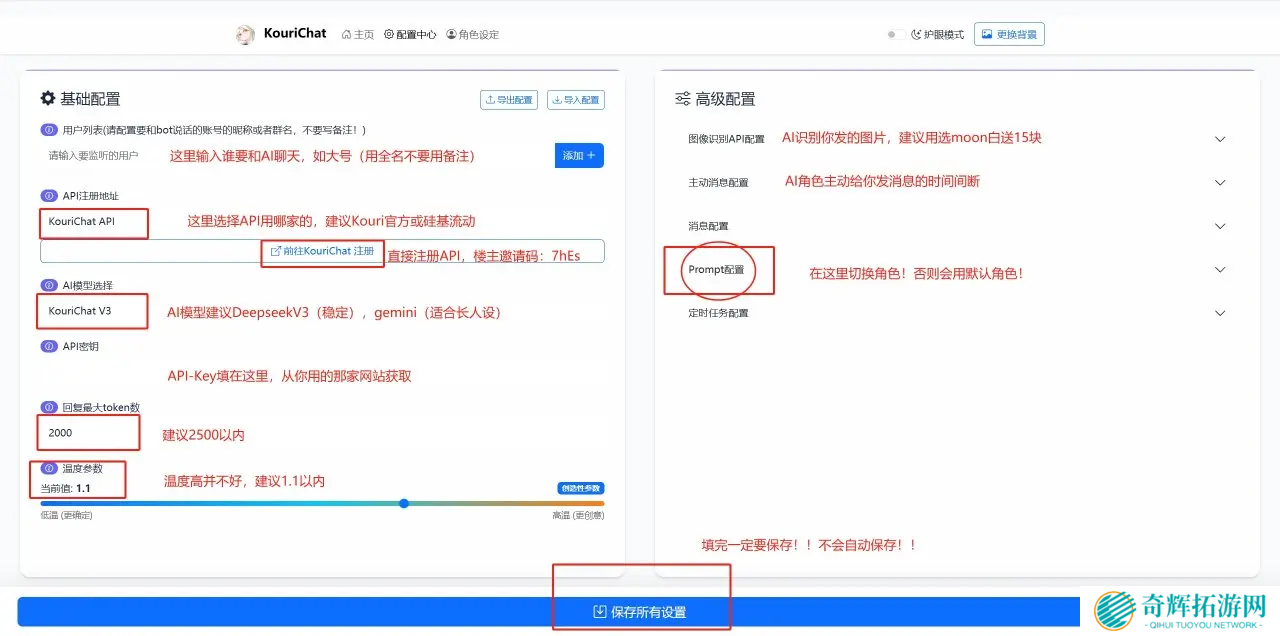
Task: Expand the 图像识别API配置 section
Action: pyautogui.click(x=1219, y=139)
